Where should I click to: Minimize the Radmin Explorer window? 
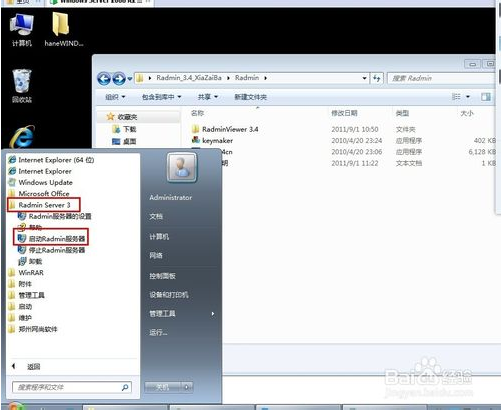pyautogui.click(x=473, y=64)
